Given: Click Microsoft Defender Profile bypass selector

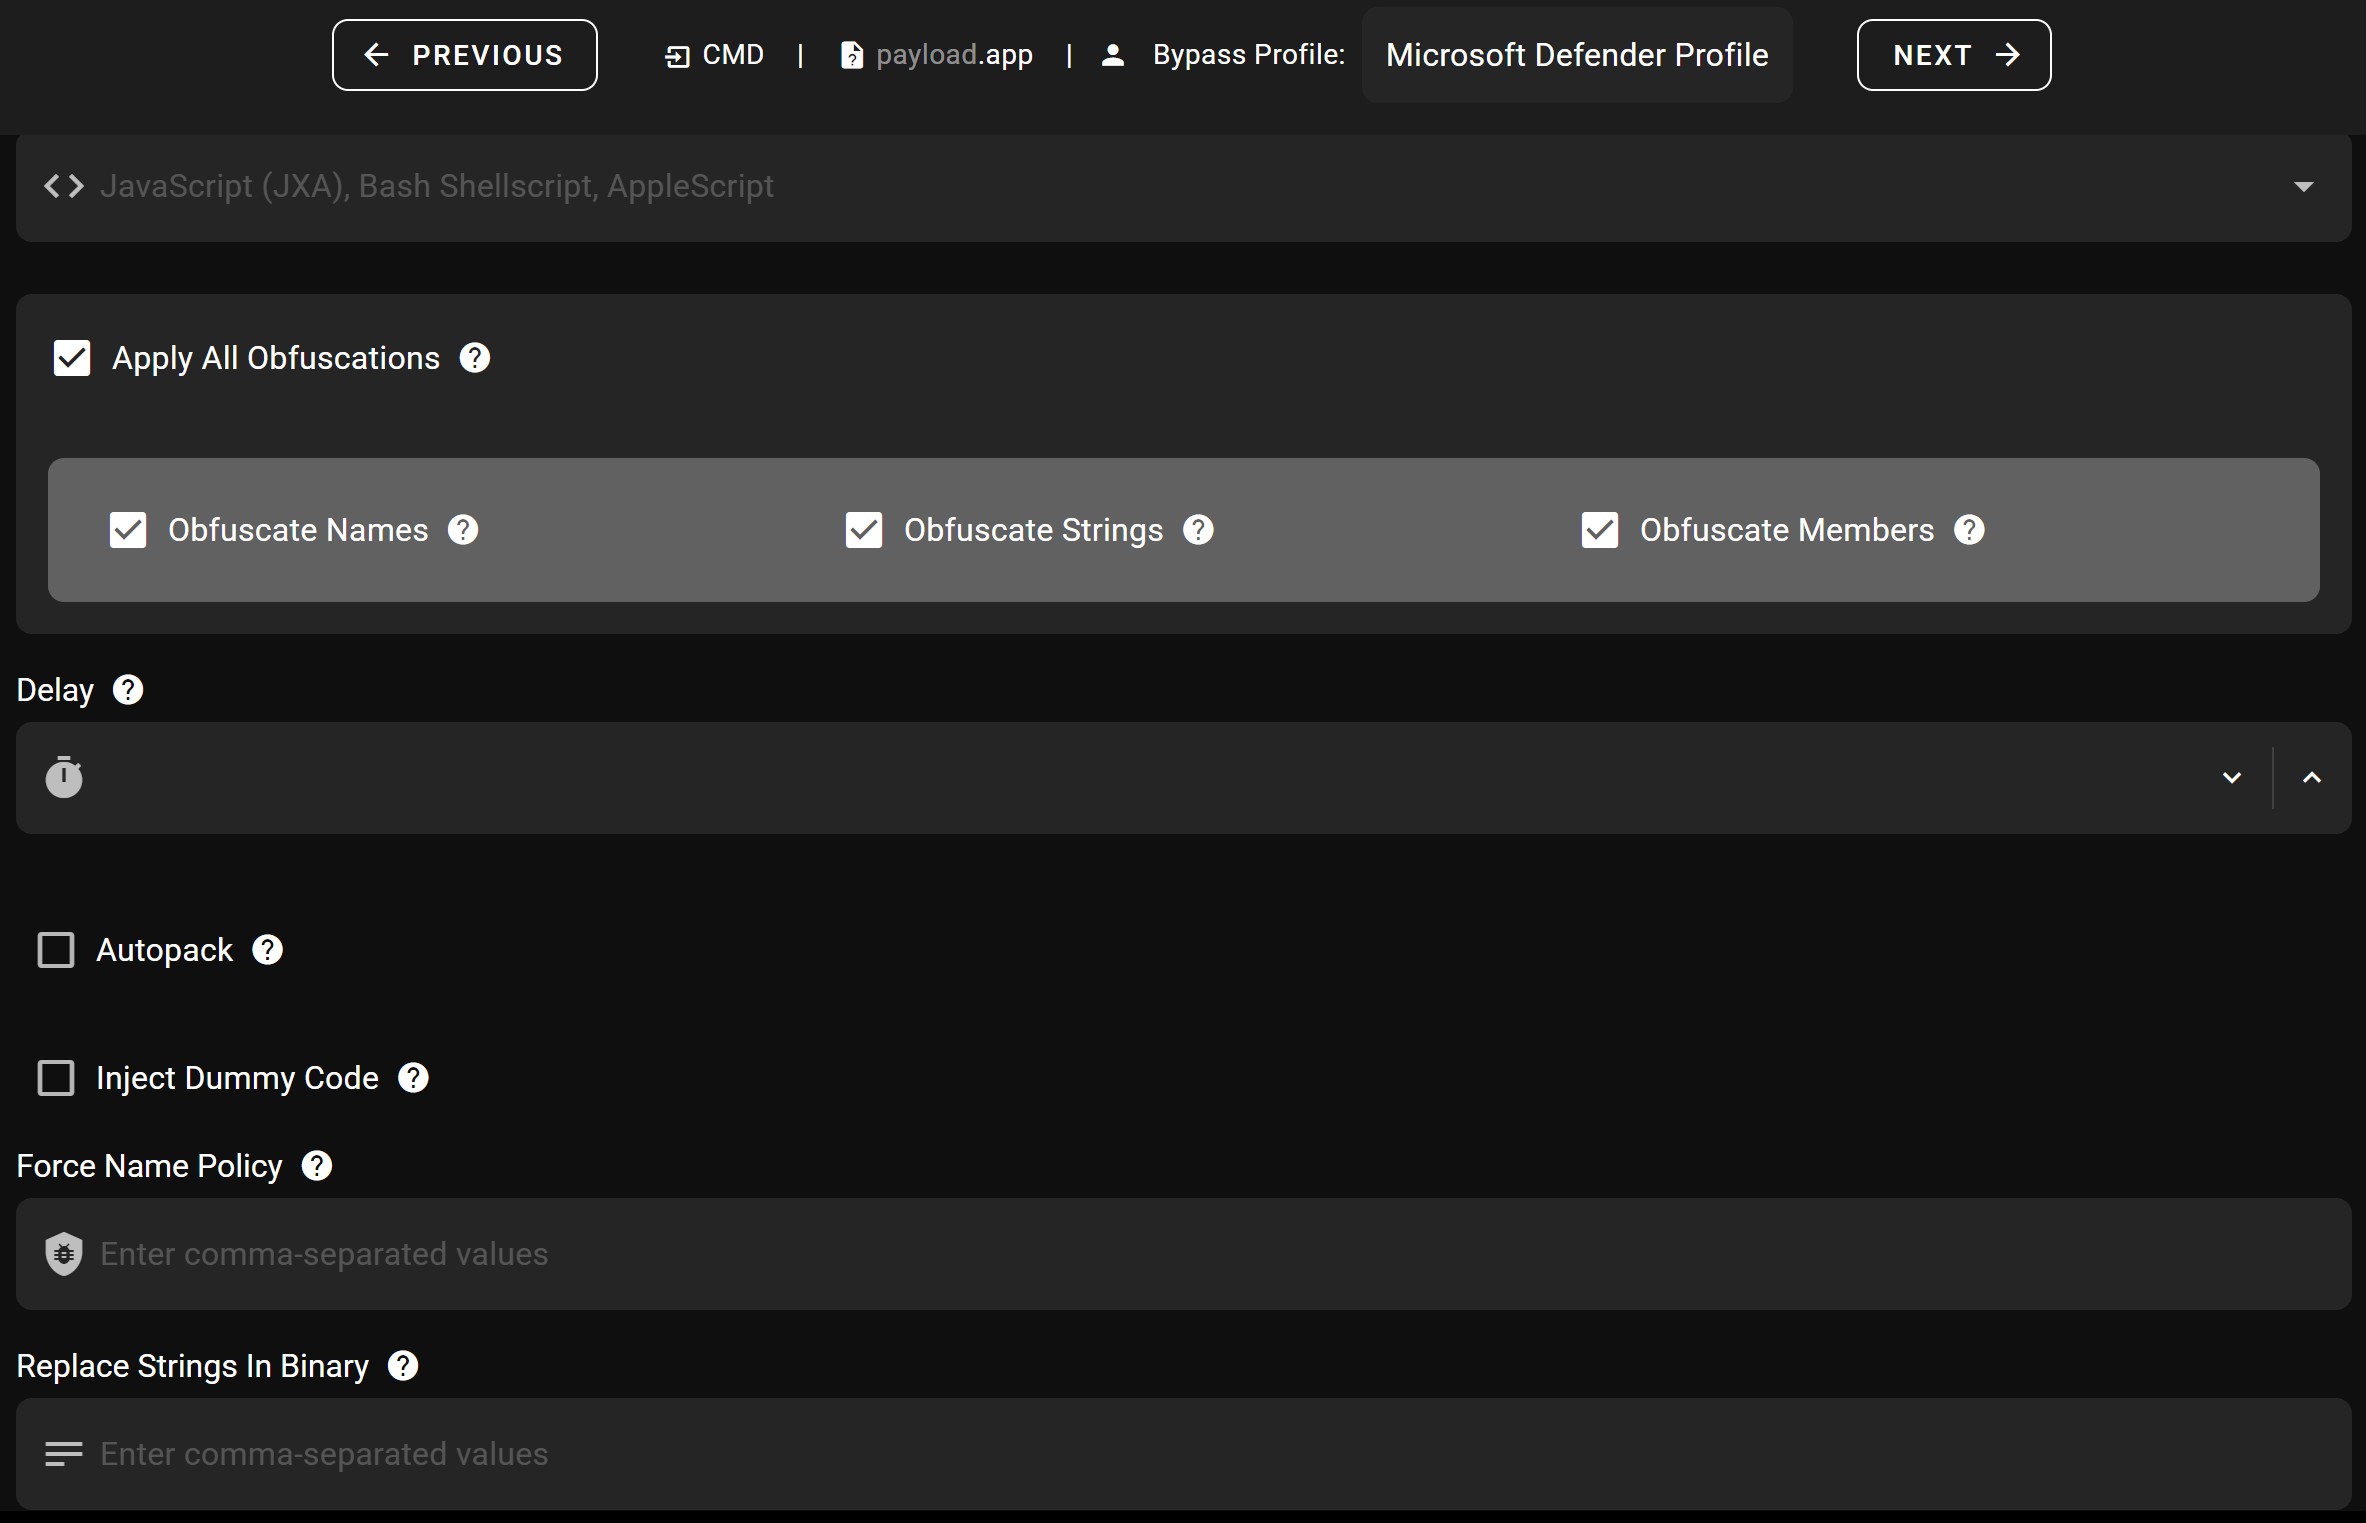Looking at the screenshot, I should pyautogui.click(x=1576, y=55).
